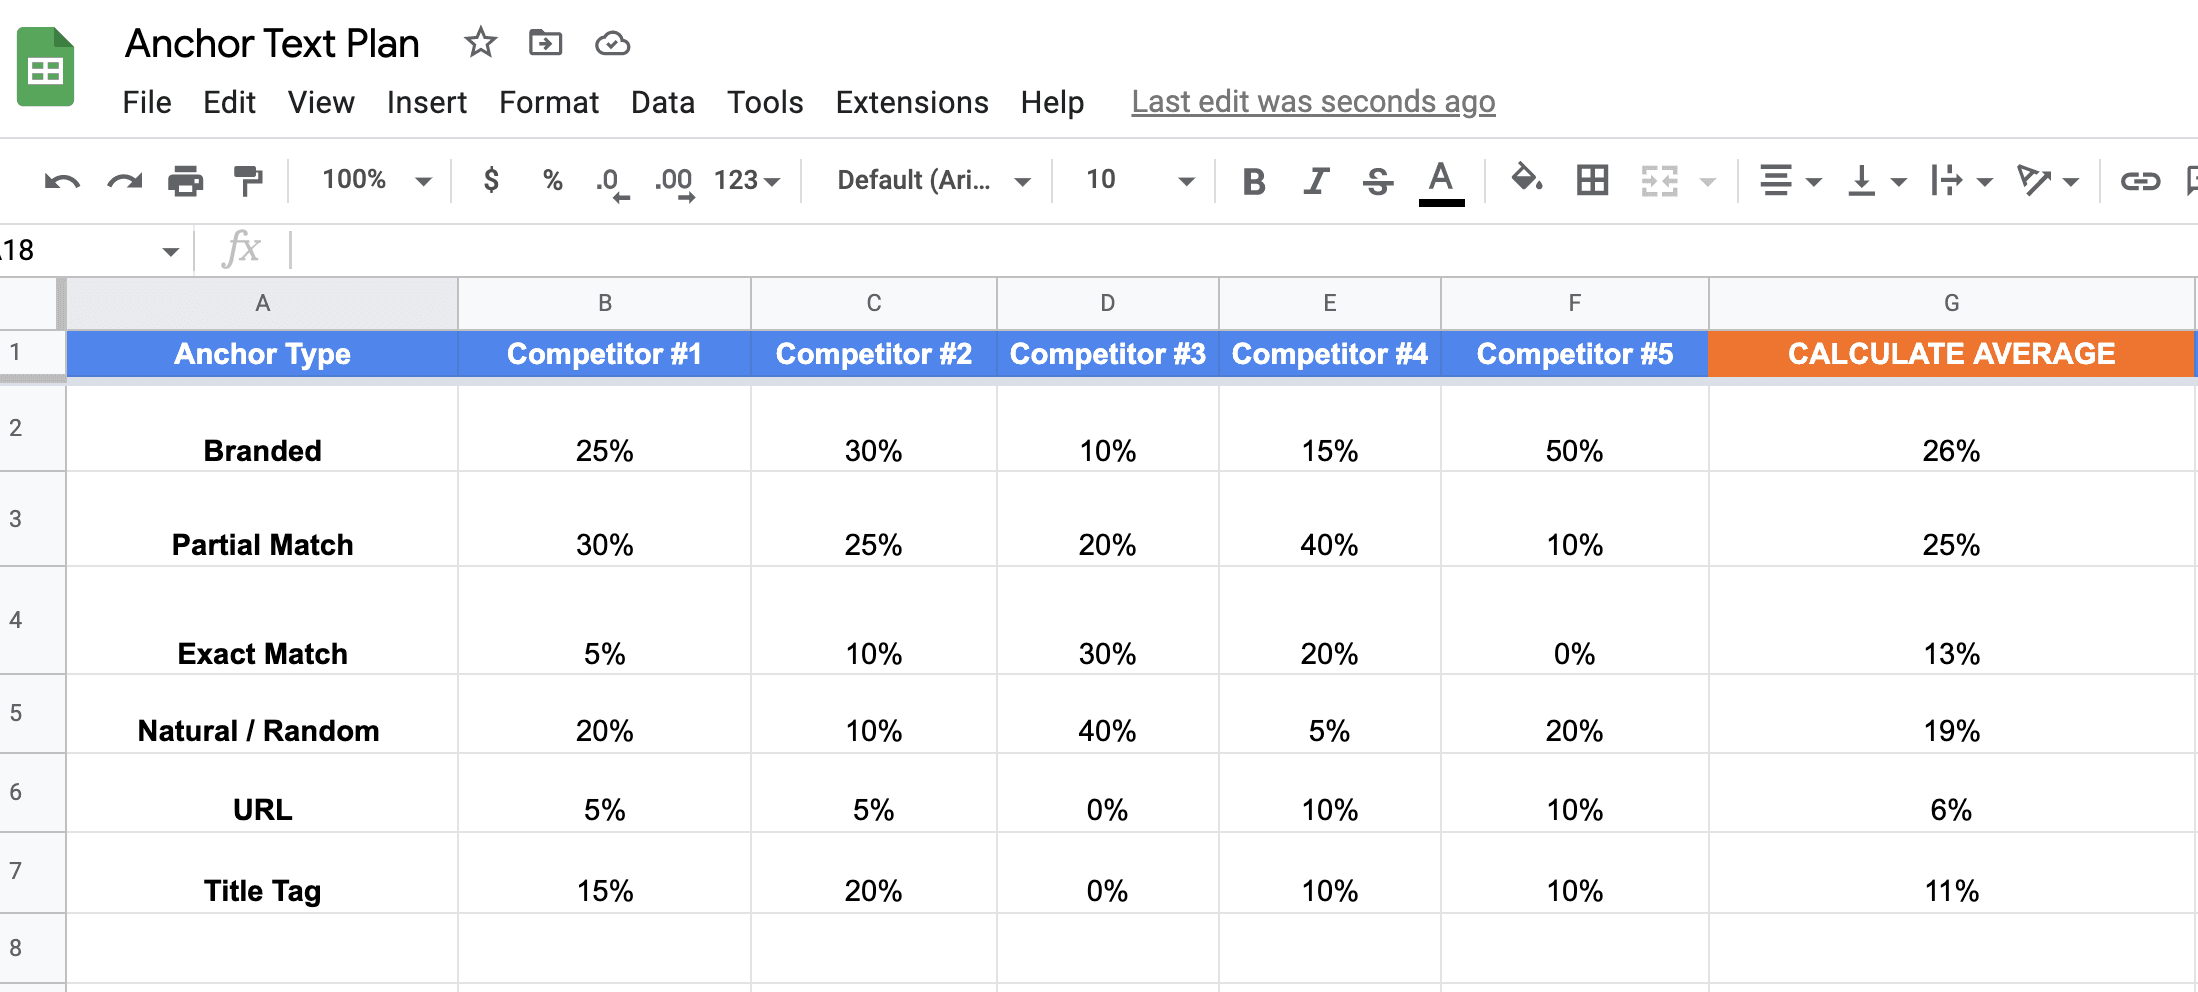This screenshot has width=2198, height=992.
Task: Open the 123 number format dropdown
Action: (746, 180)
